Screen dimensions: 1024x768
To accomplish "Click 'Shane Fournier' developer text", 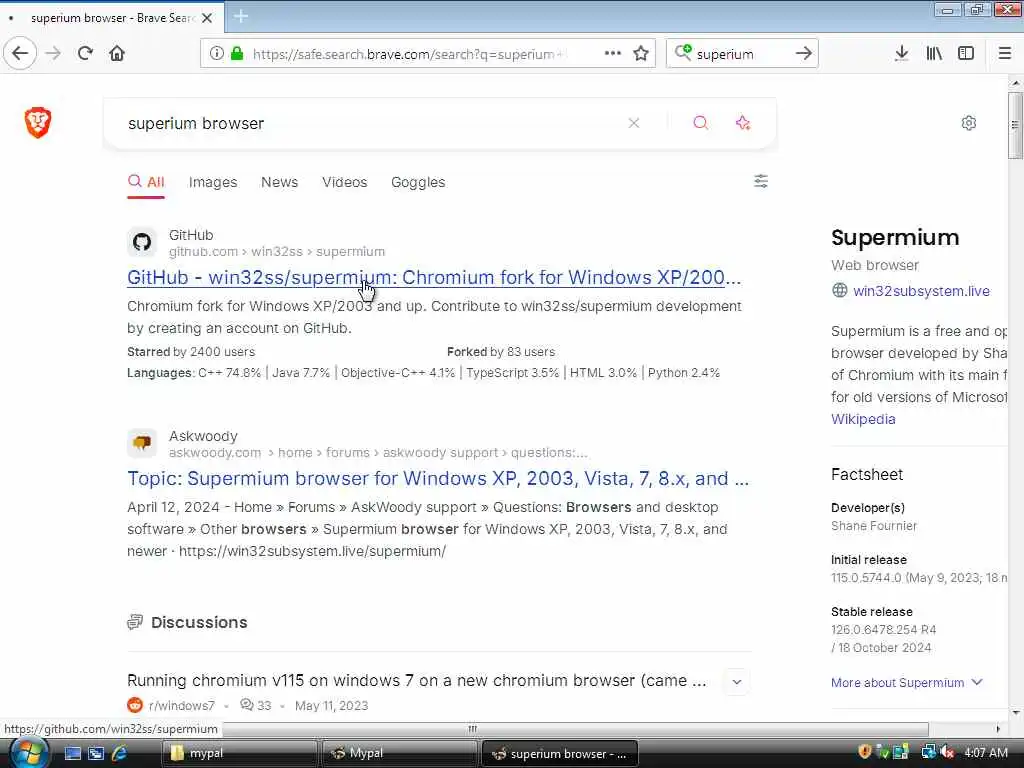I will click(x=874, y=526).
